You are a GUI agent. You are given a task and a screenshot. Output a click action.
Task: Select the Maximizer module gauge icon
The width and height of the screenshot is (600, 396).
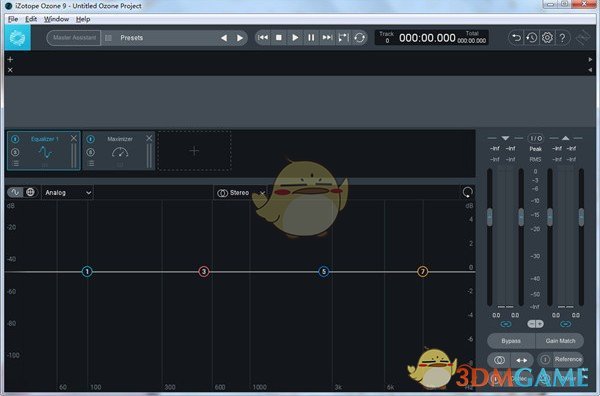point(120,153)
